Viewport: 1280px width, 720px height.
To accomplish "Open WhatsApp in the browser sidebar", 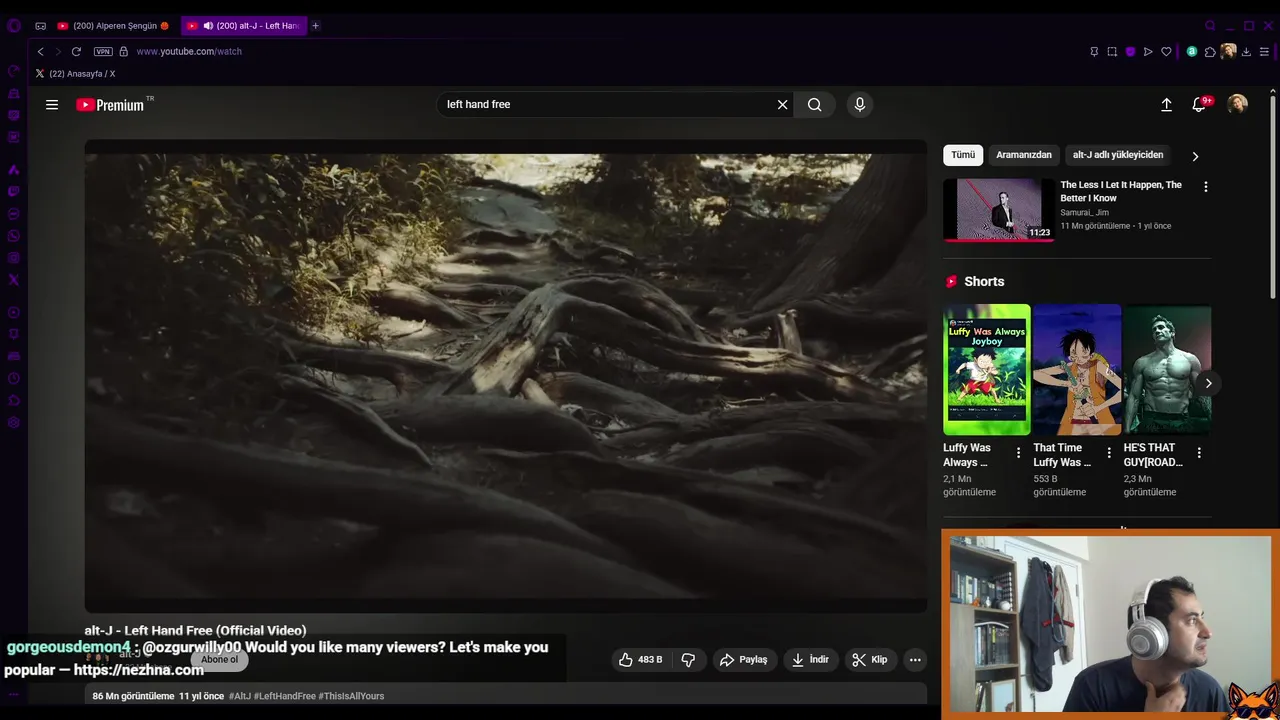I will coord(14,236).
